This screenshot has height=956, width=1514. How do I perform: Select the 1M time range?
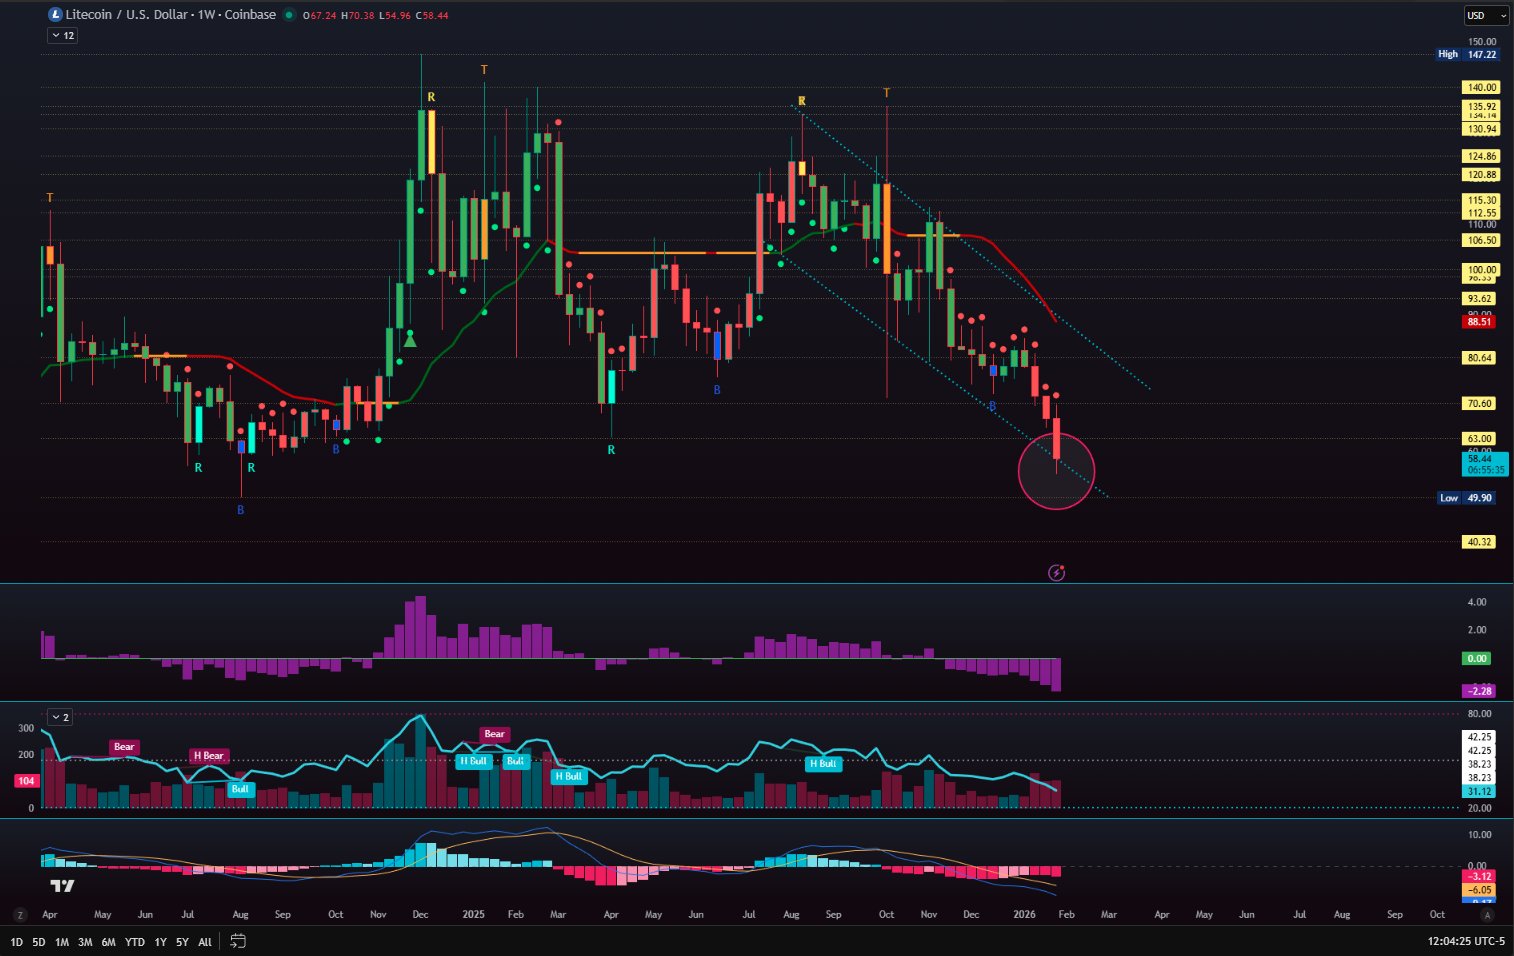click(x=62, y=942)
